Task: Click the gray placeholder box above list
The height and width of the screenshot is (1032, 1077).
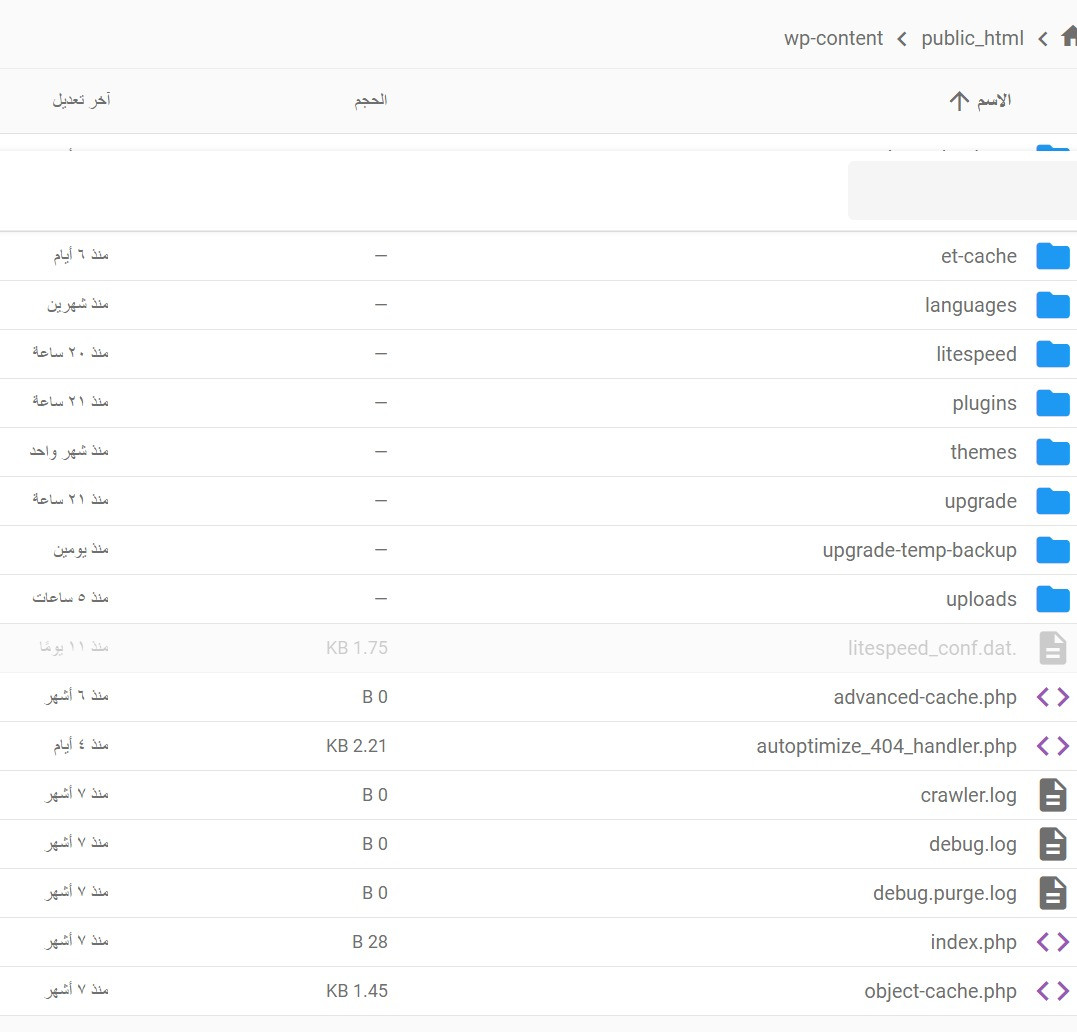Action: [961, 190]
